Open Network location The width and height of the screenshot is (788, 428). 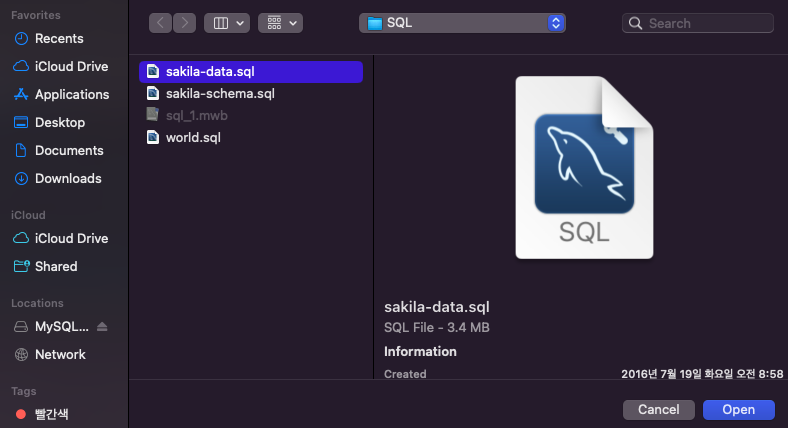coord(60,355)
